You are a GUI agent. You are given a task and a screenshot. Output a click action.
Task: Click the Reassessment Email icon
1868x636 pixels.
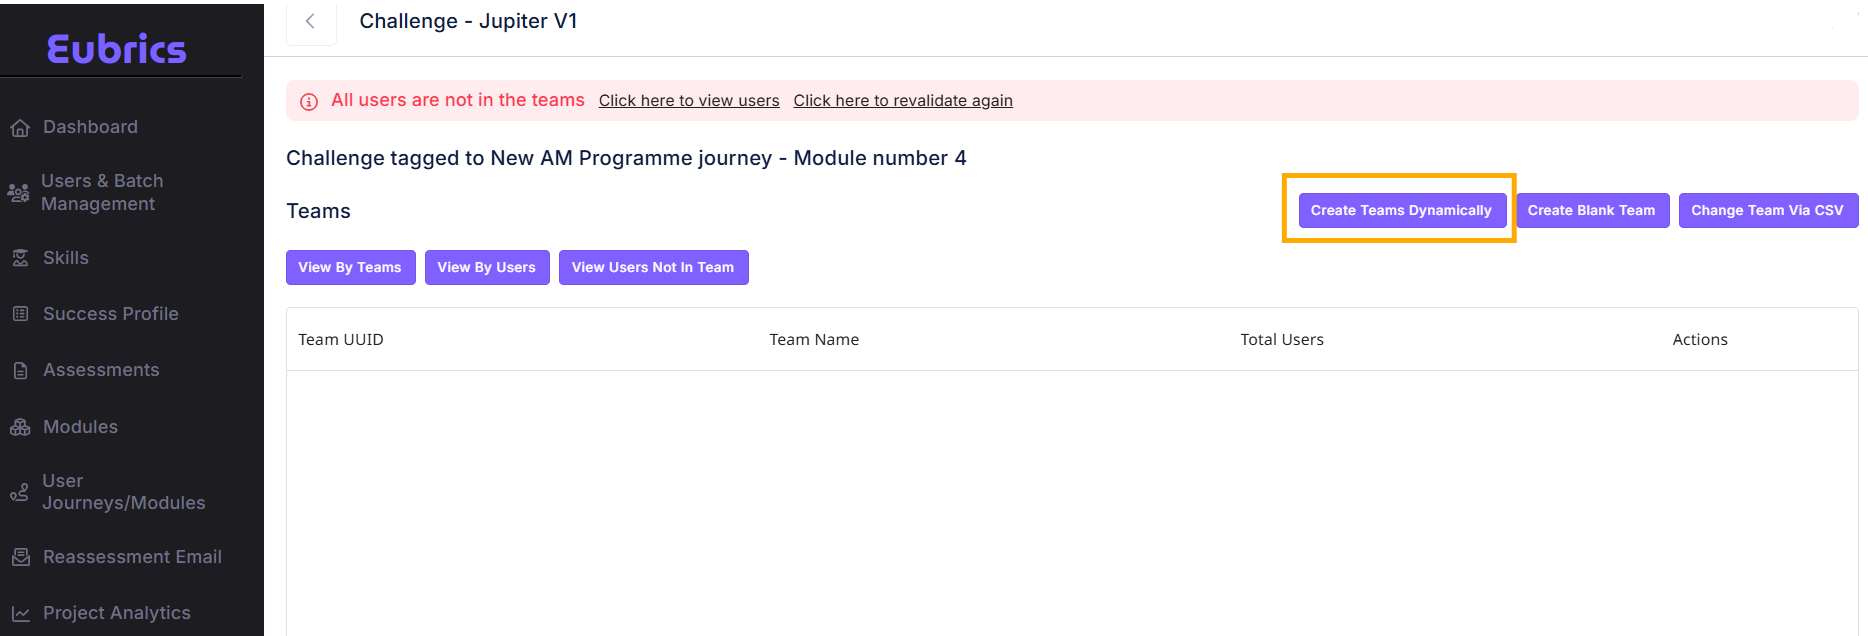20,557
